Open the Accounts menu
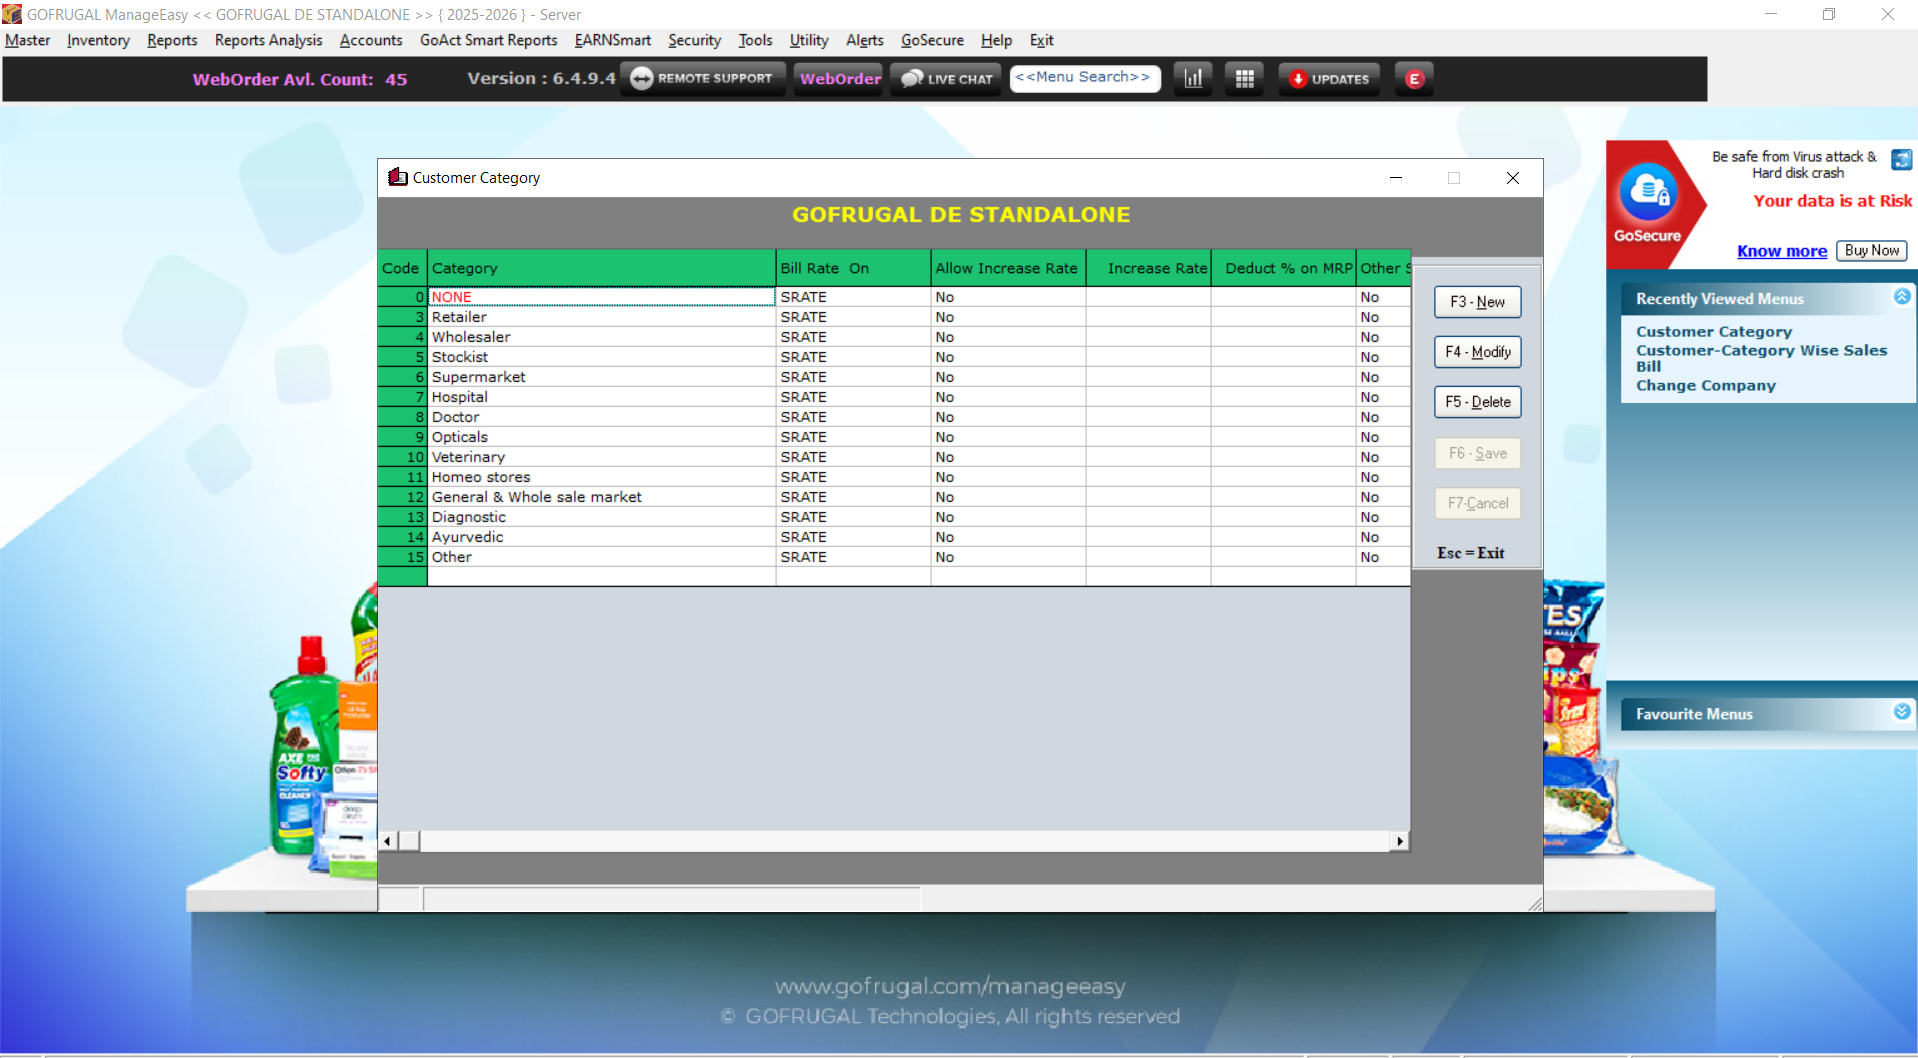This screenshot has height=1058, width=1918. pos(371,40)
